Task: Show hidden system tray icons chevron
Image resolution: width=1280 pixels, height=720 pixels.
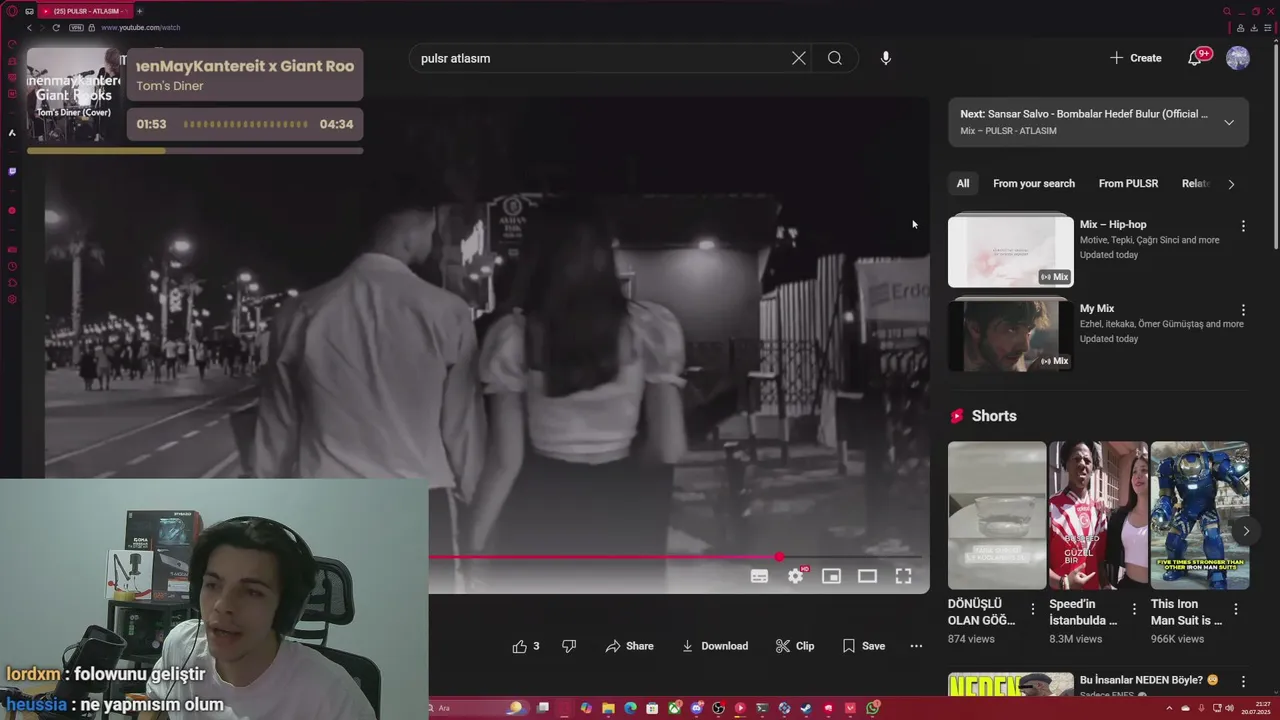Action: [1169, 708]
